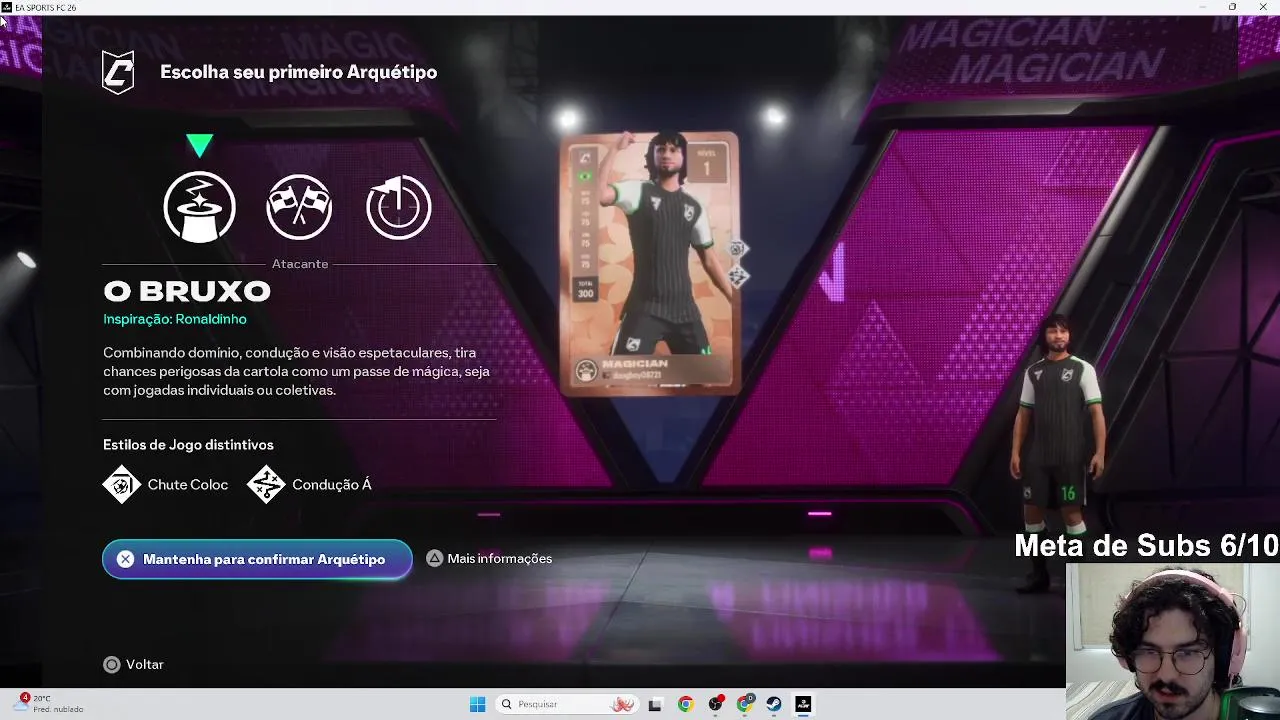The width and height of the screenshot is (1280, 720).
Task: Hold Mantenha para confirmar Arquétipo button
Action: [x=257, y=559]
